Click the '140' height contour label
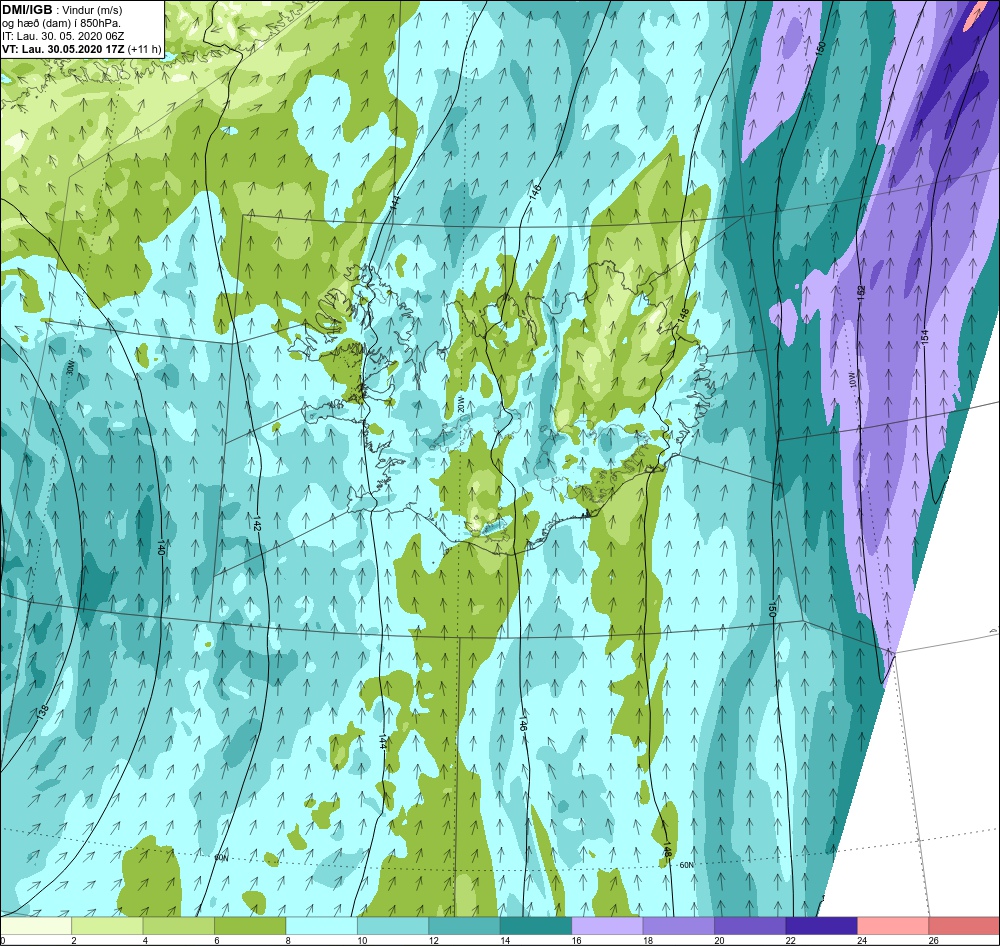The height and width of the screenshot is (946, 1000). tap(161, 547)
